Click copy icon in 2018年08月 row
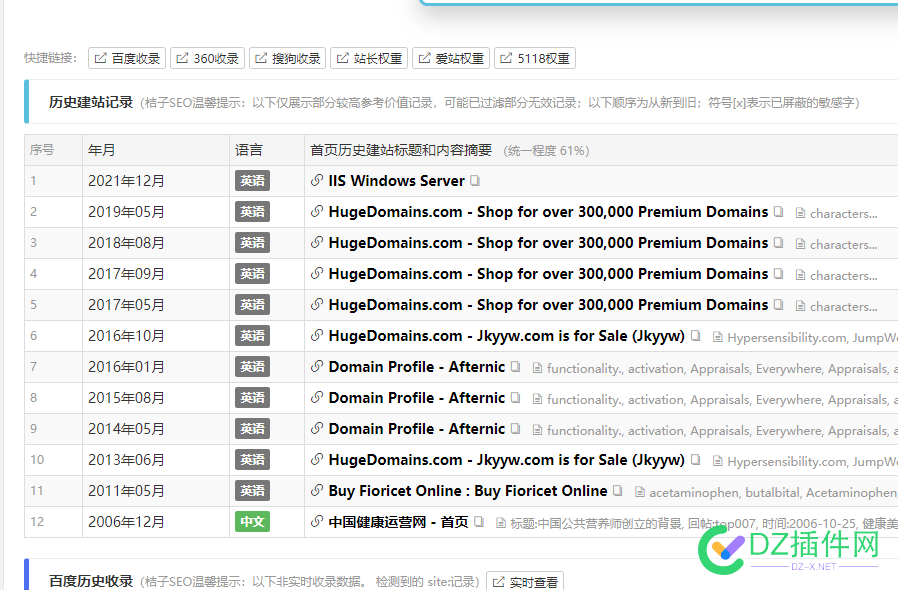 coord(778,242)
